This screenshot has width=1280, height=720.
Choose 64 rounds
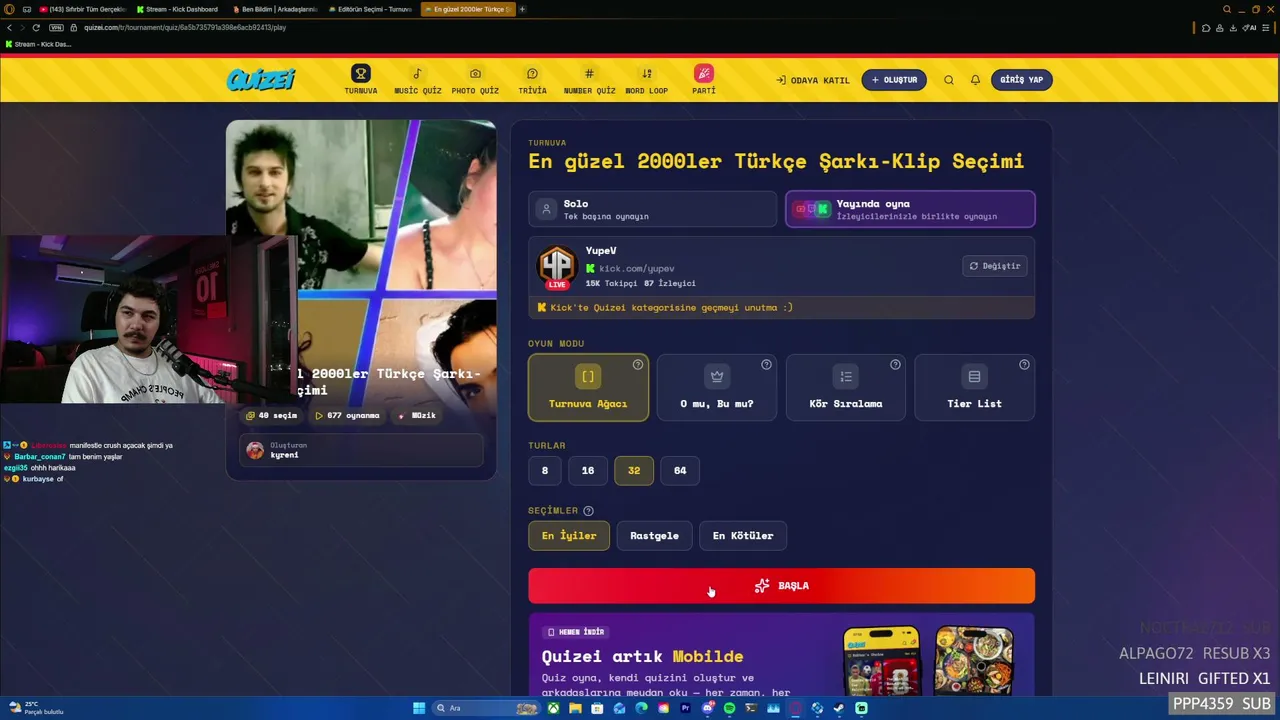680,470
